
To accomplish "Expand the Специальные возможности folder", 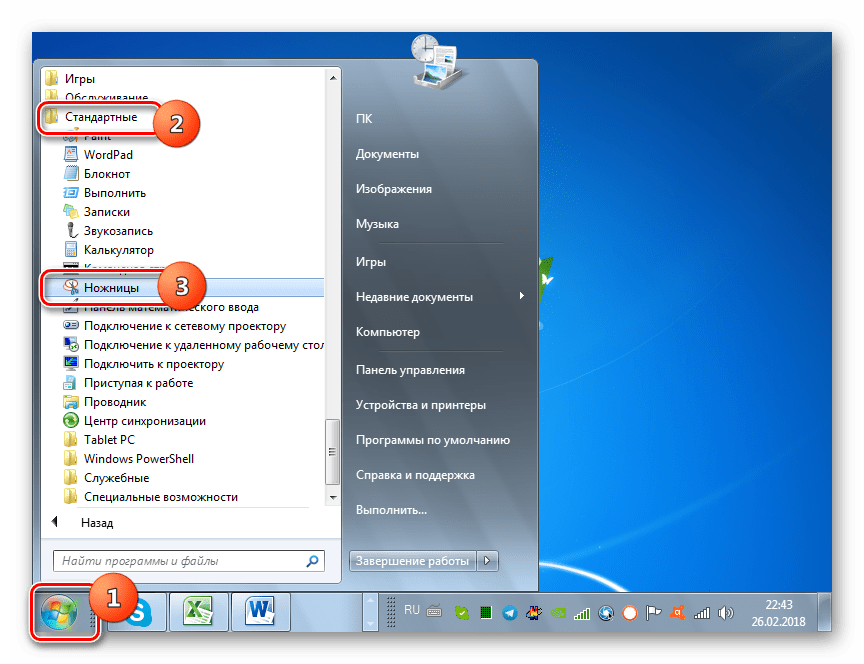I will pyautogui.click(x=160, y=497).
